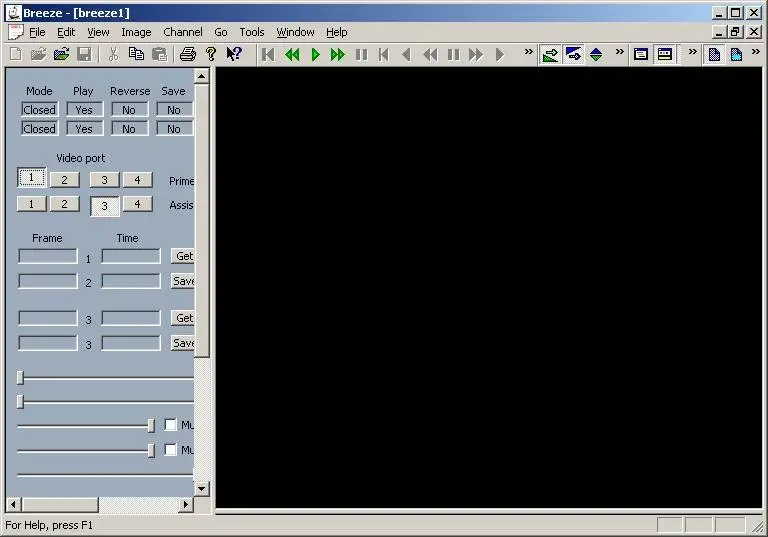Viewport: 768px width, 537px height.
Task: Click the Paste clipboard icon
Action: tap(159, 54)
